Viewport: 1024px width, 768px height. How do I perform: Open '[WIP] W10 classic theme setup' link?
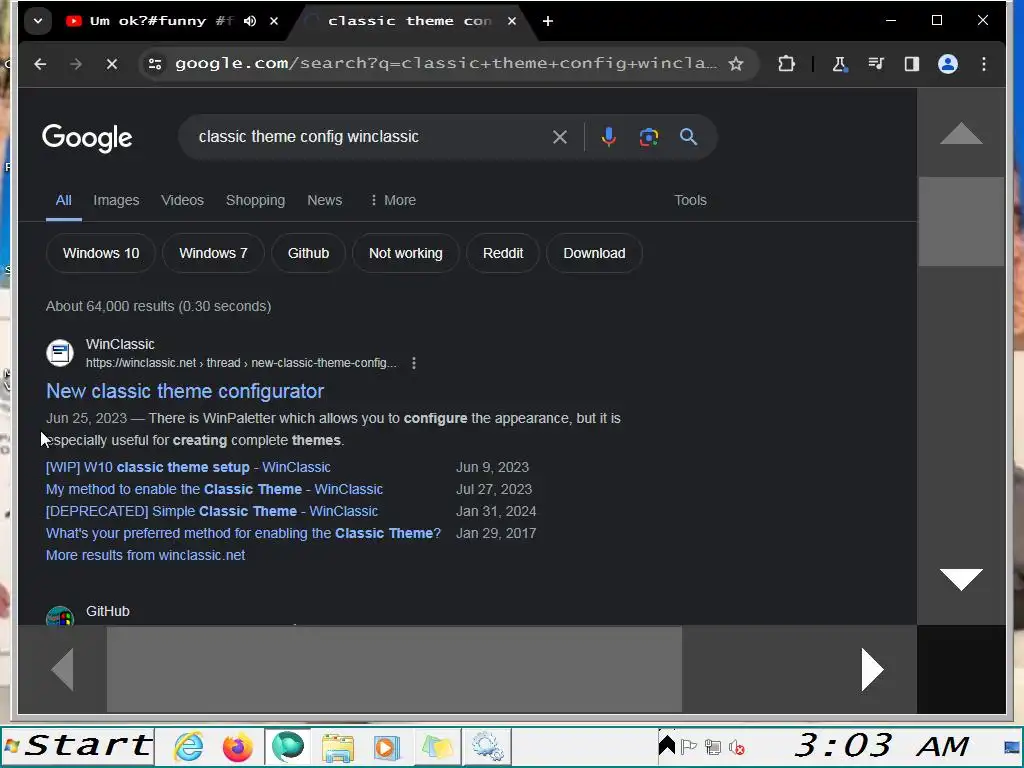point(188,468)
